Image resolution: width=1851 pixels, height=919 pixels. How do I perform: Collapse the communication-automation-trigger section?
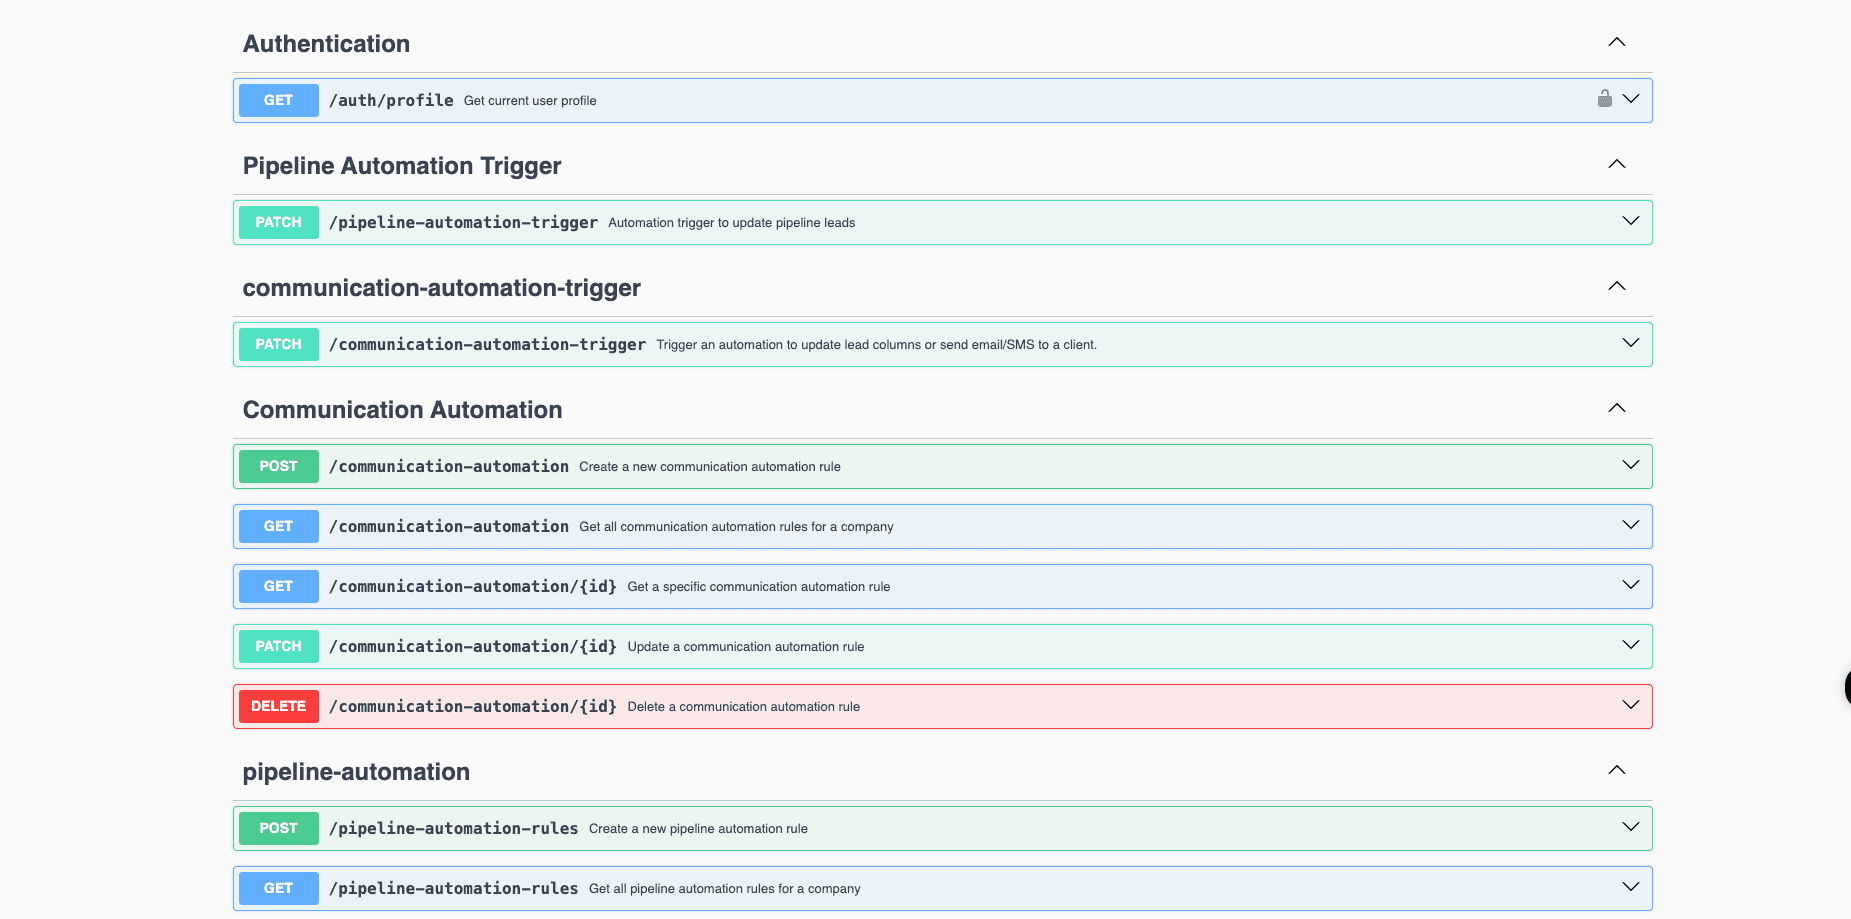(x=1617, y=286)
